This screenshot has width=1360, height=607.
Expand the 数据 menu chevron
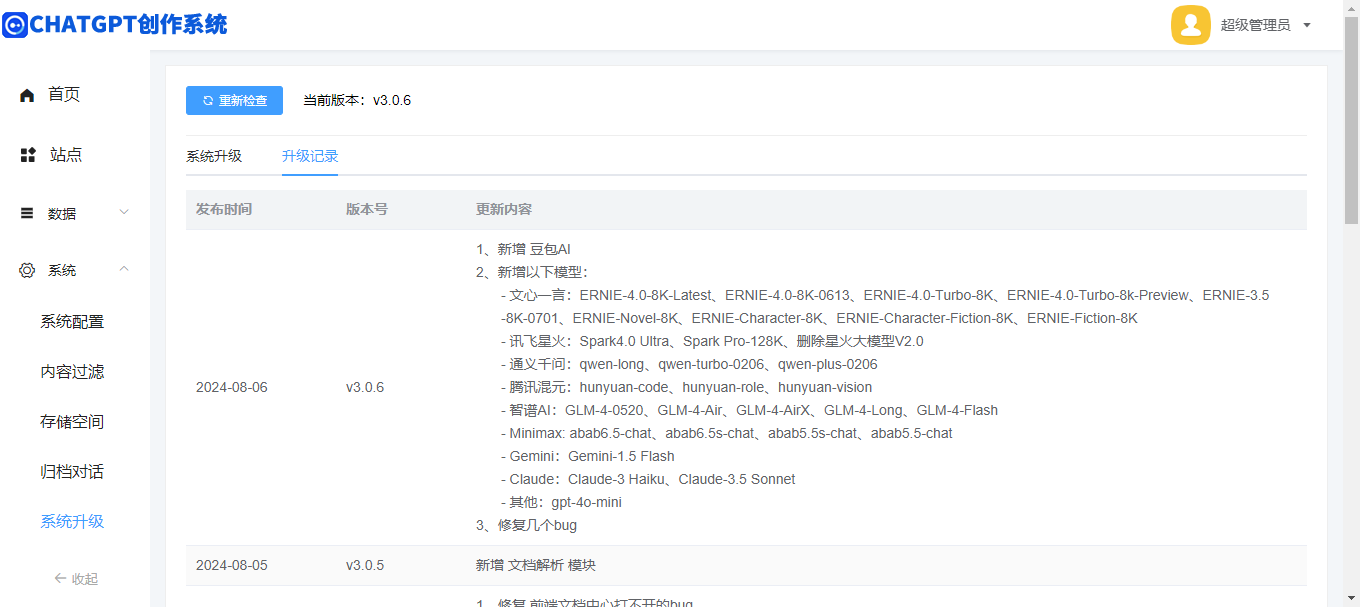[124, 212]
